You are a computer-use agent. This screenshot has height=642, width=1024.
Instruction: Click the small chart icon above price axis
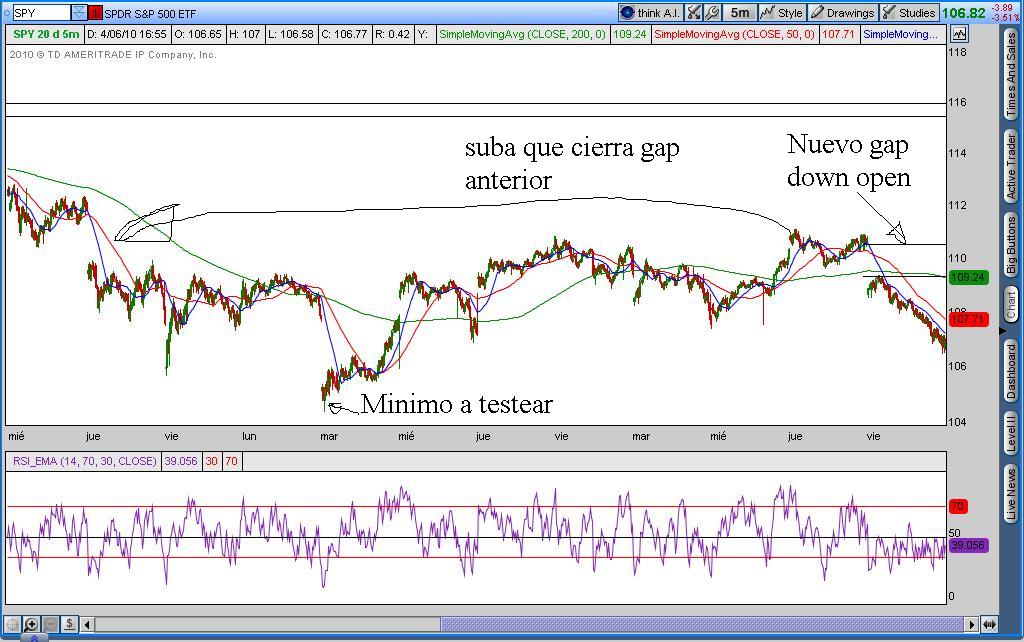tap(959, 34)
